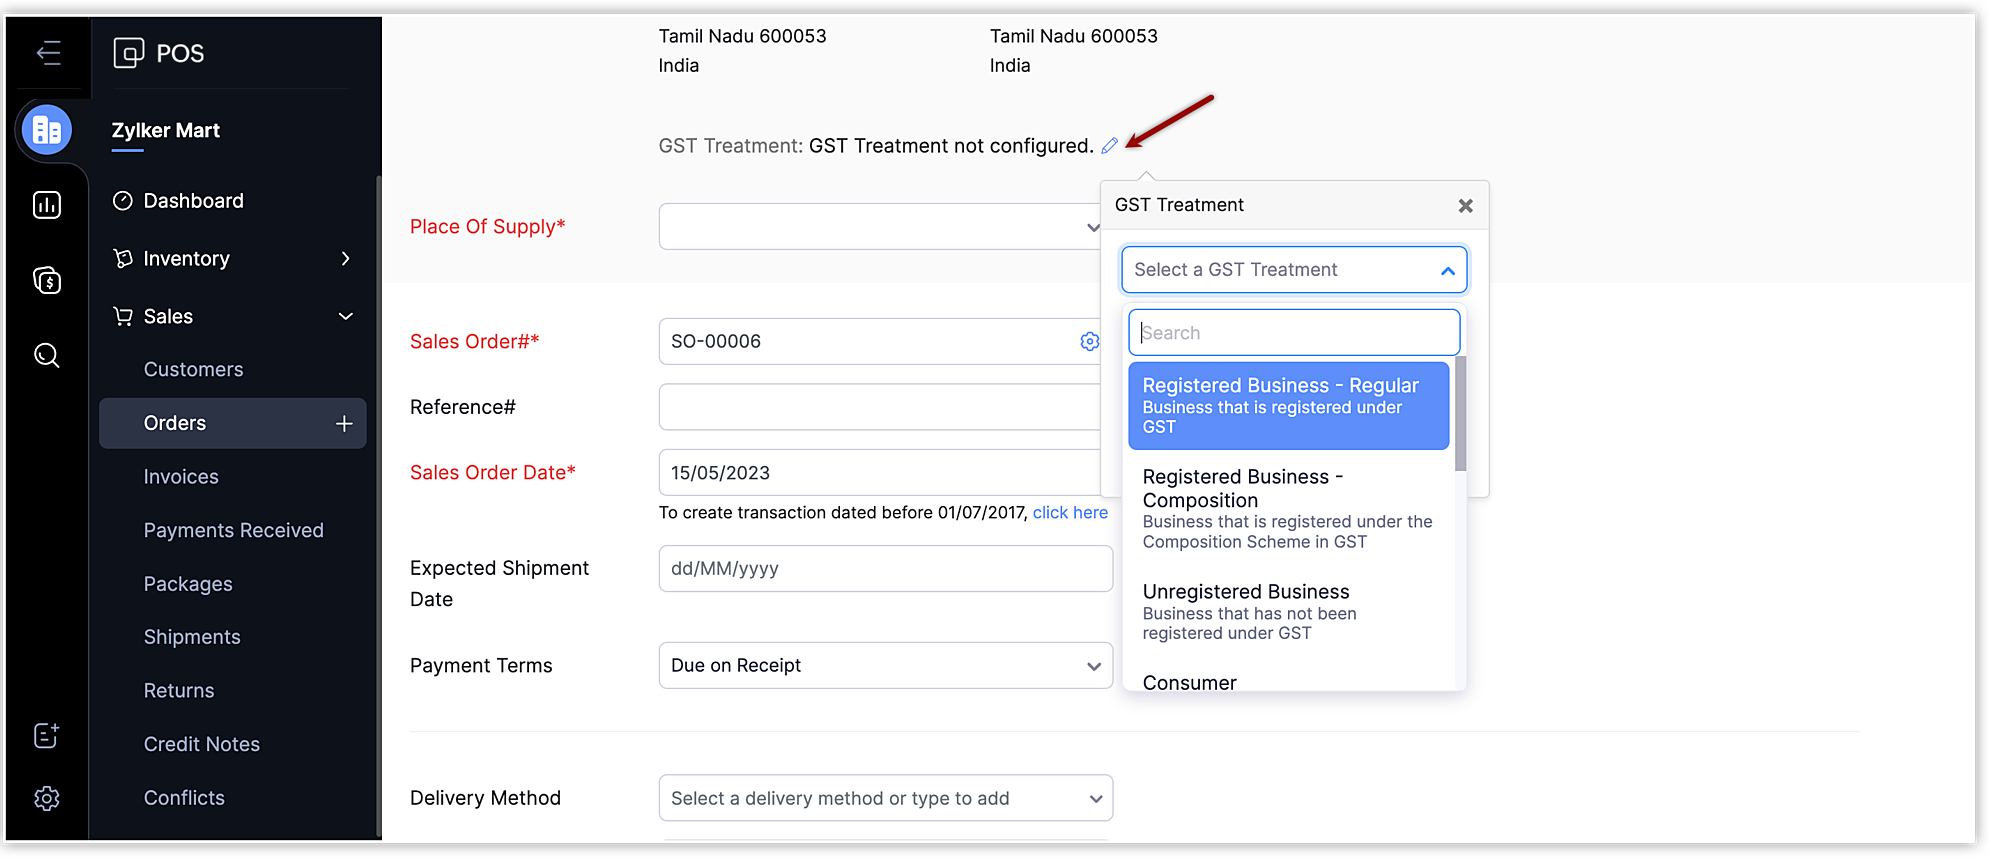
Task: Open the search magnifier icon in left rail
Action: (x=47, y=355)
